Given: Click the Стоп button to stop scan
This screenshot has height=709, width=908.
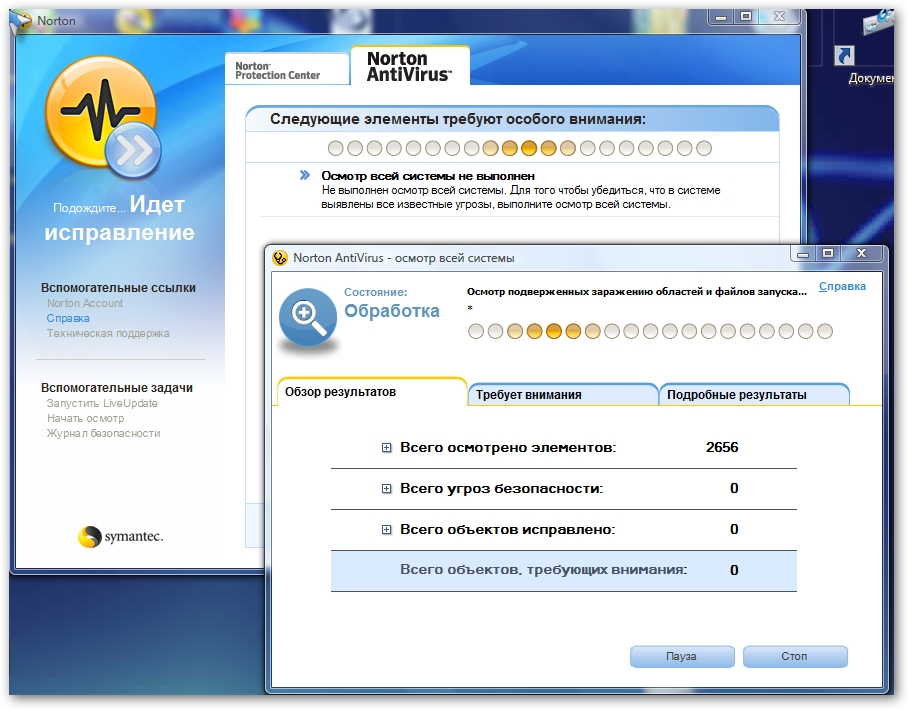Looking at the screenshot, I should click(794, 656).
